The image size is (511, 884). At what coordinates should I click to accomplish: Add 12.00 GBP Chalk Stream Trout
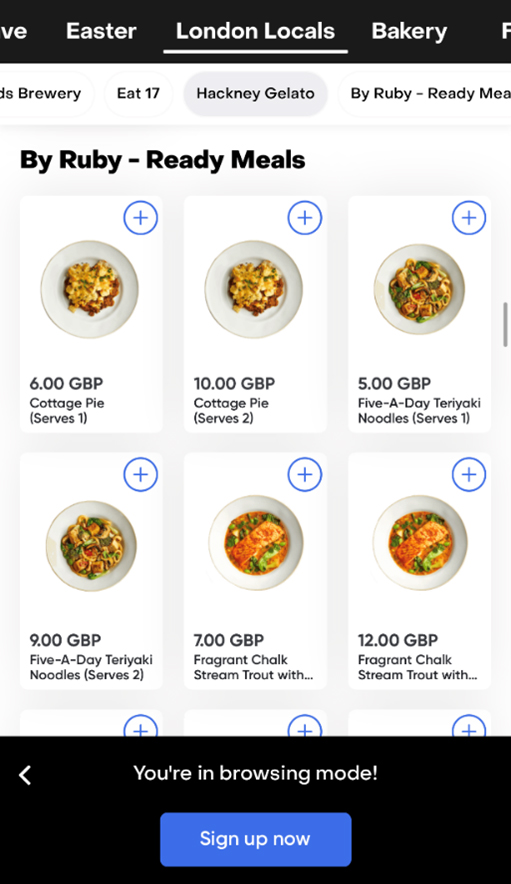tap(469, 474)
